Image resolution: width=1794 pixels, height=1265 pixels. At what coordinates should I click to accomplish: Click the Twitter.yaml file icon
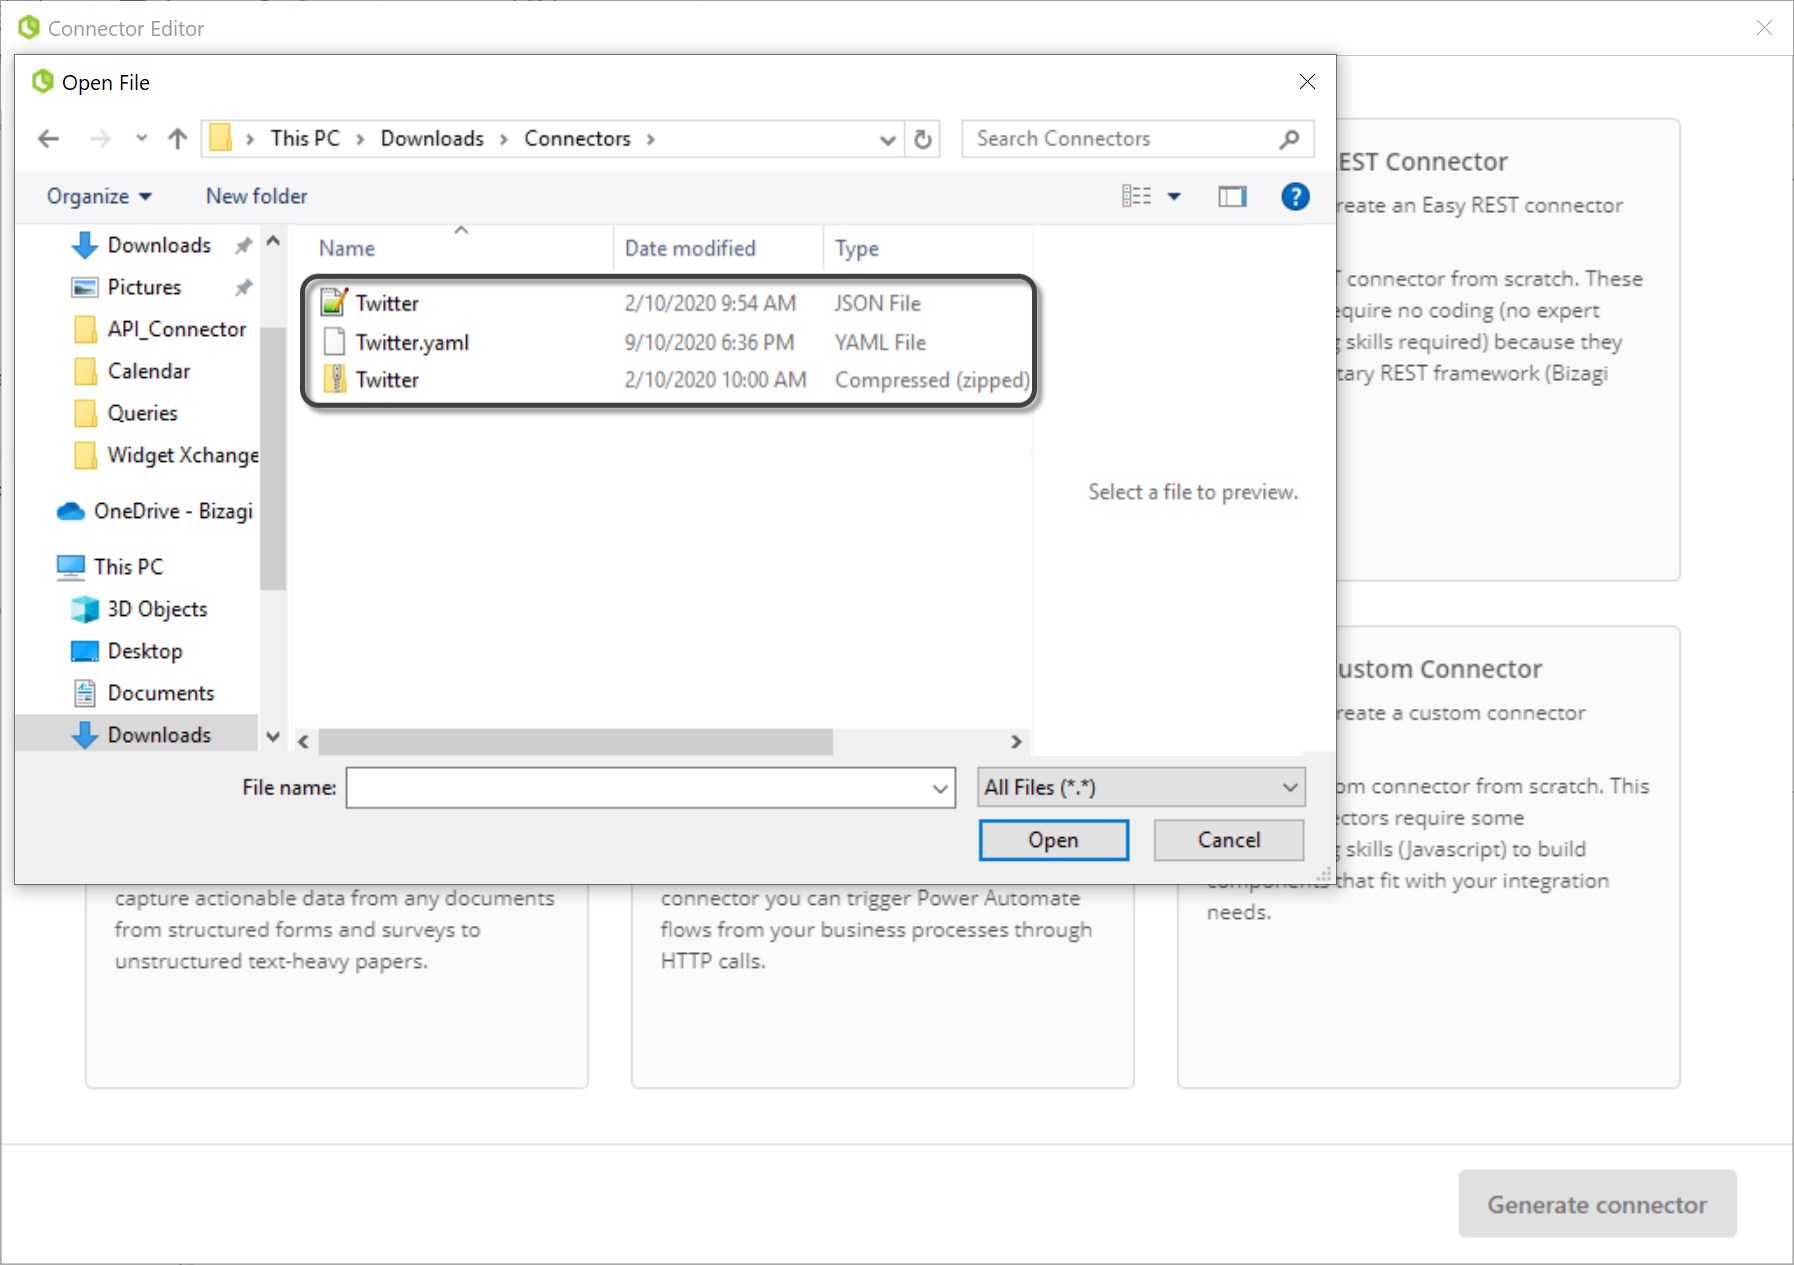(x=334, y=342)
